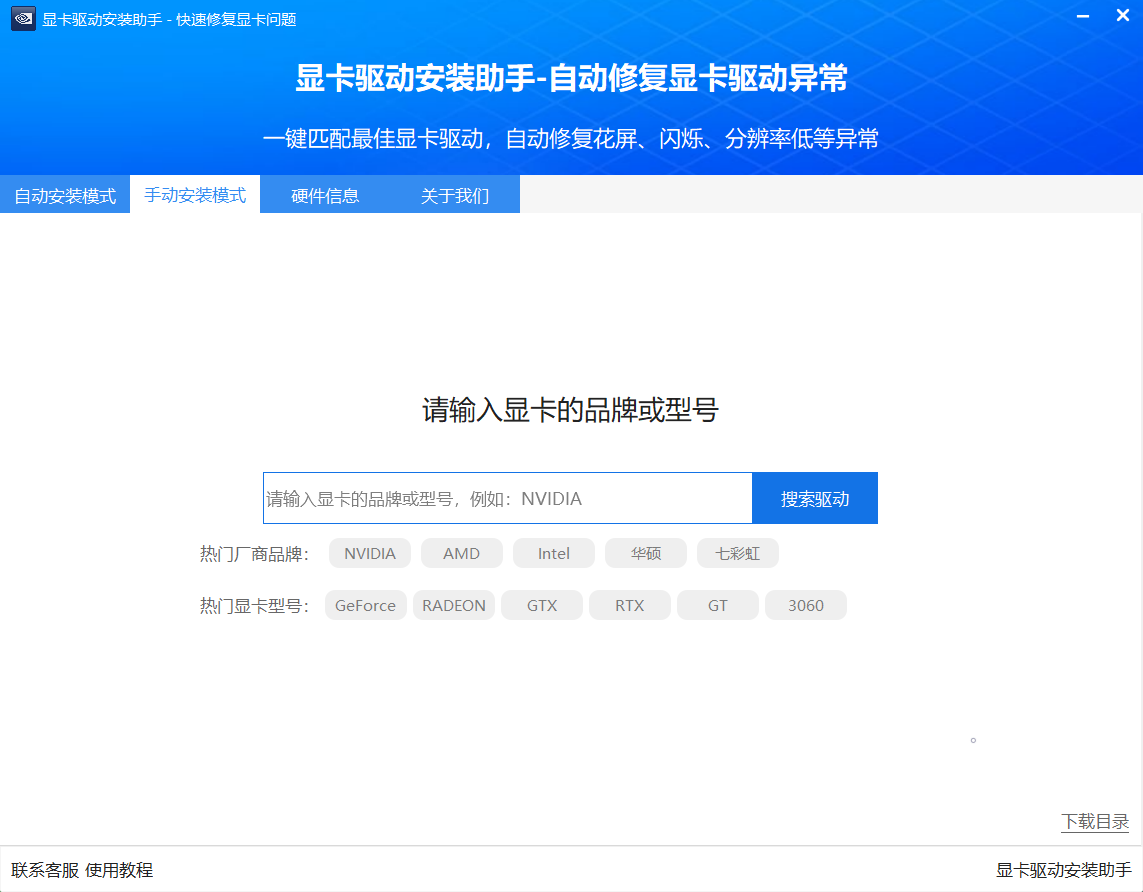Choose the GTX model shortcut
1143x892 pixels.
[541, 605]
